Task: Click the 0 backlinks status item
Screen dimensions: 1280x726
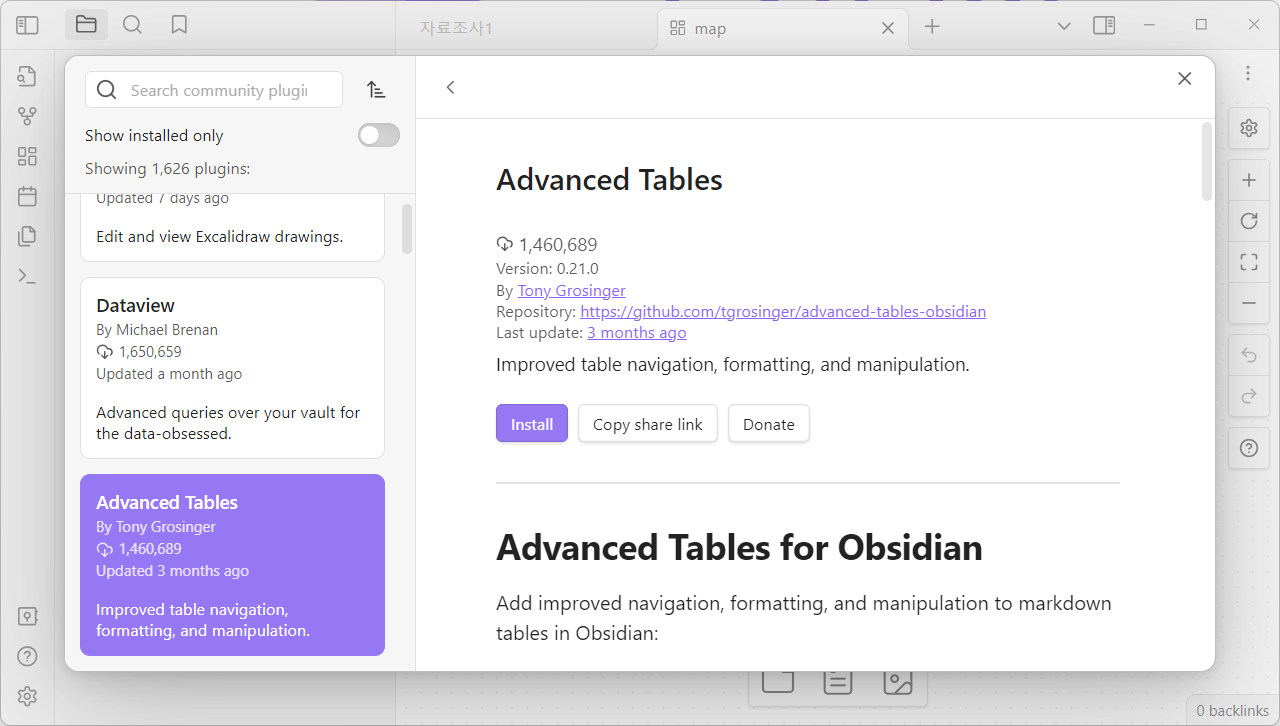Action: 1232,711
